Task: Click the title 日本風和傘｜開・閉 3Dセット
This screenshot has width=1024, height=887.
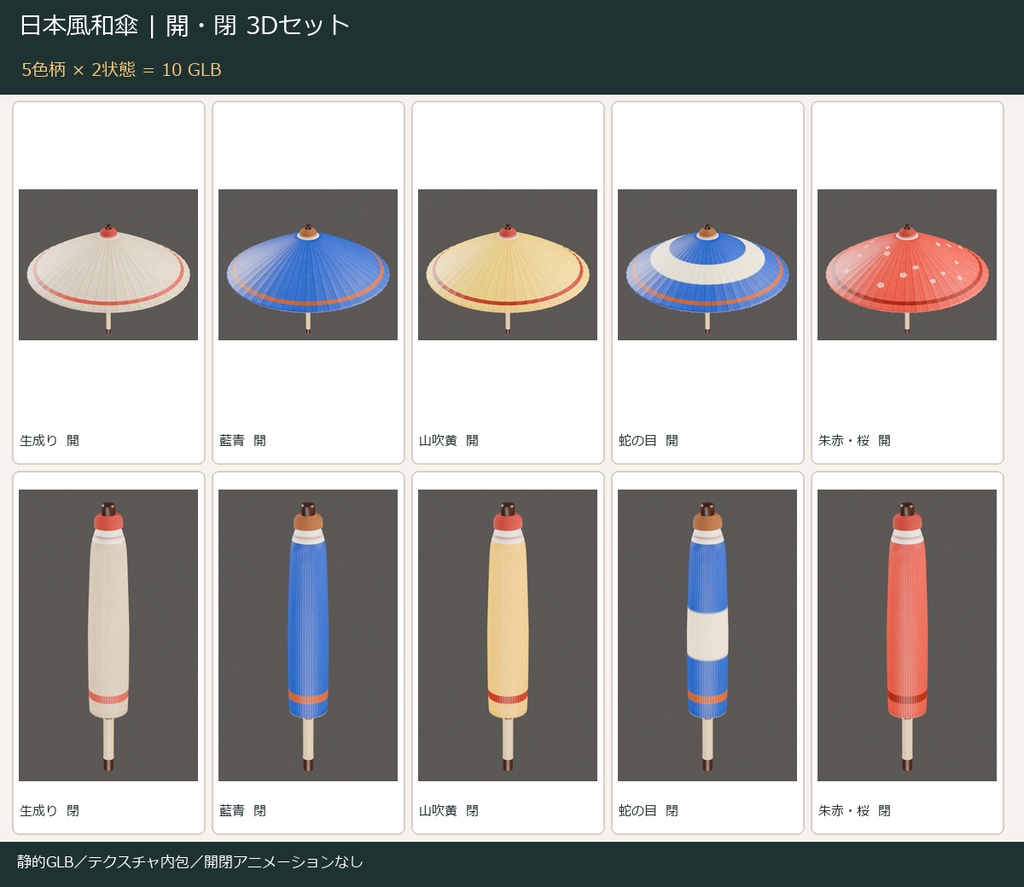Action: (x=185, y=25)
